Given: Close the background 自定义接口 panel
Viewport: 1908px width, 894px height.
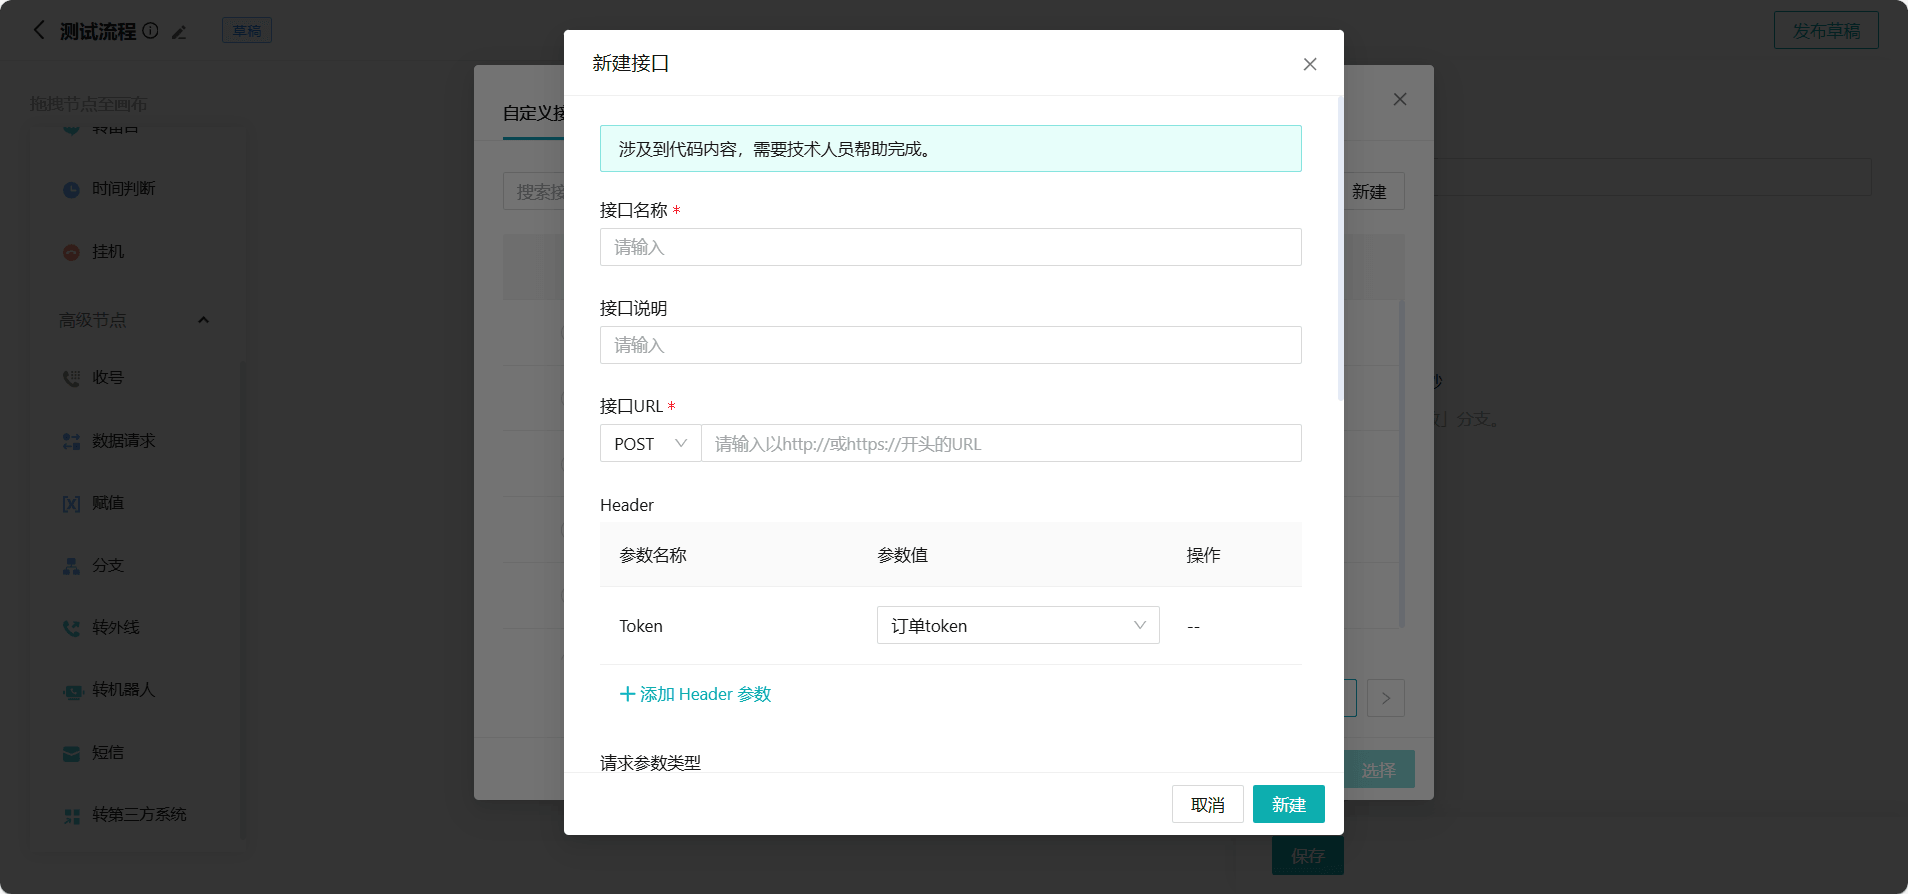Looking at the screenshot, I should pos(1400,99).
